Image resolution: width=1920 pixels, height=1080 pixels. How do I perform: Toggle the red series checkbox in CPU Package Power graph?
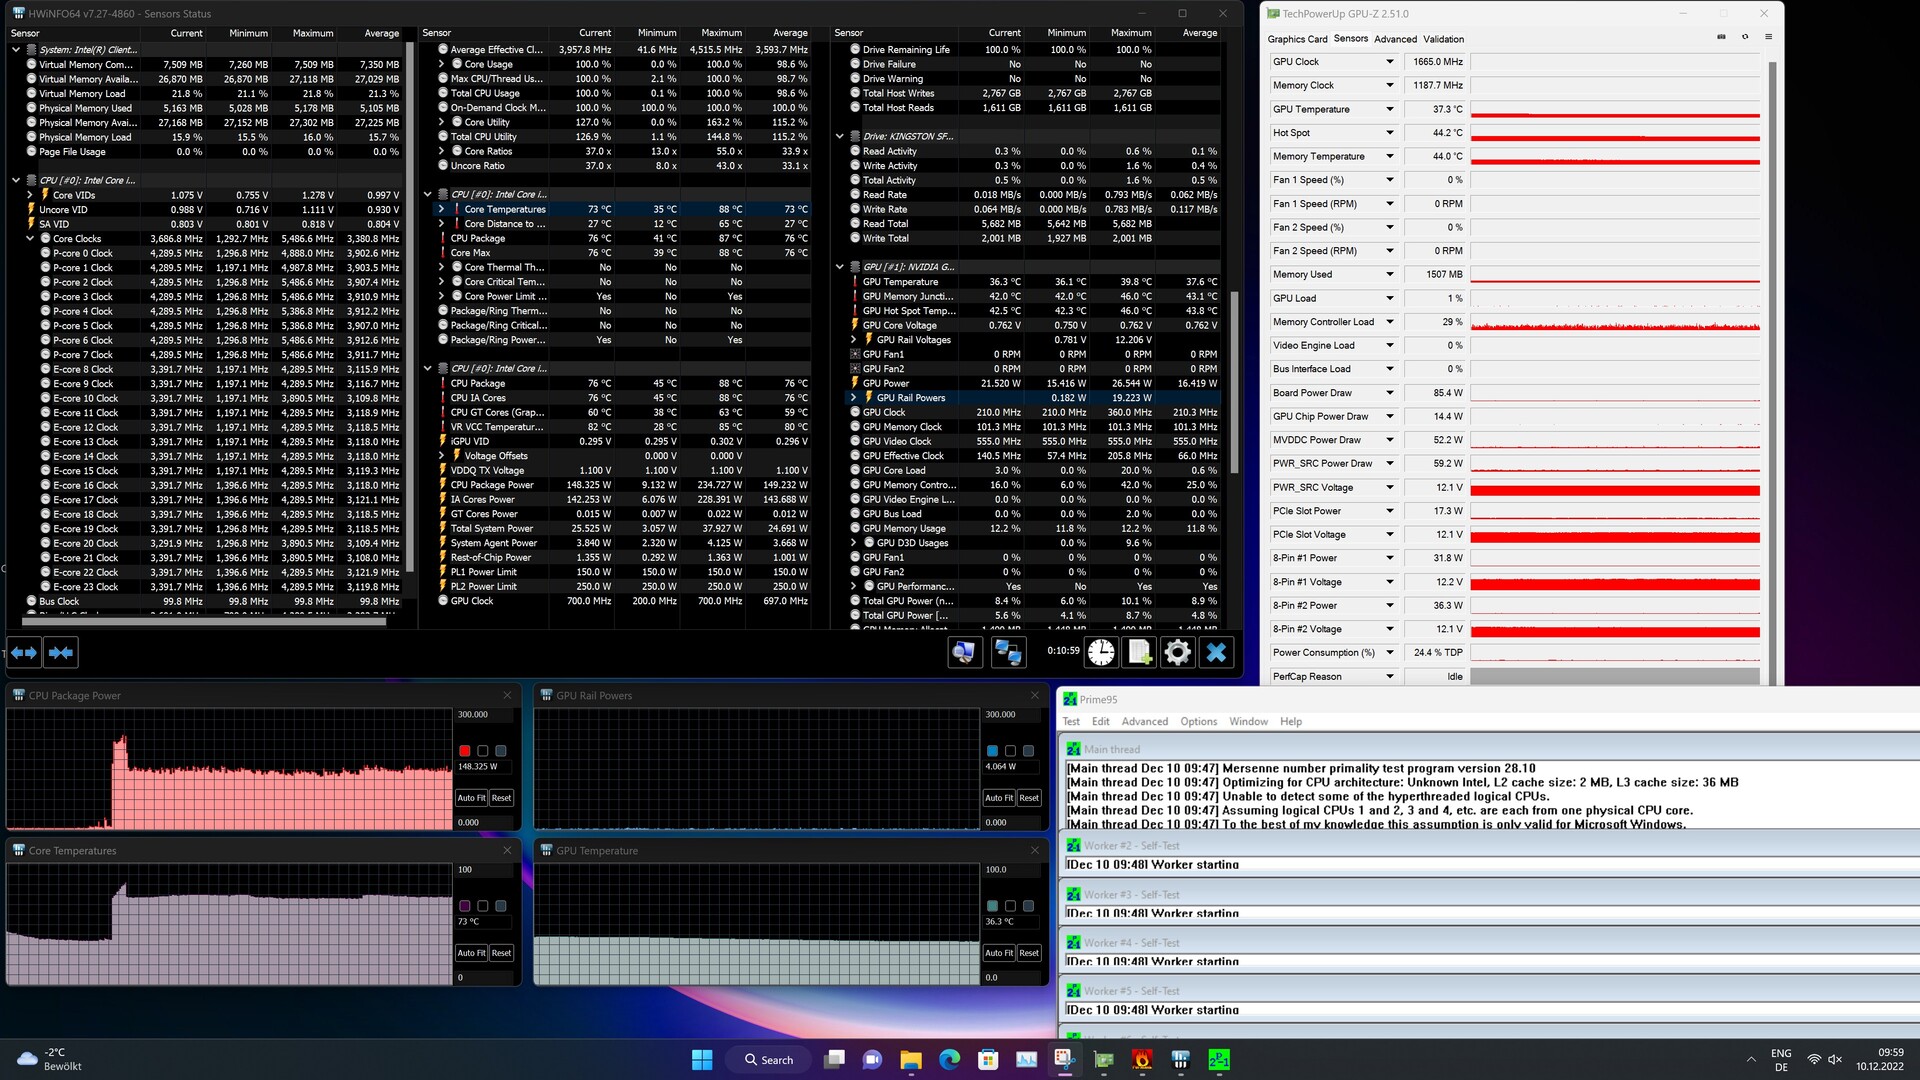pos(465,750)
